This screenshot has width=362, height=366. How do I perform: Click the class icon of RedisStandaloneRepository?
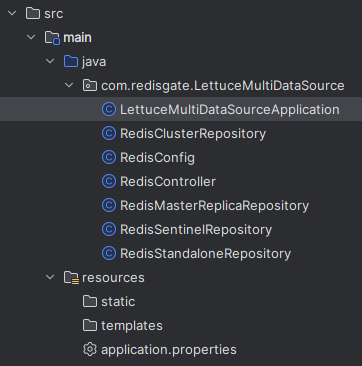click(109, 253)
